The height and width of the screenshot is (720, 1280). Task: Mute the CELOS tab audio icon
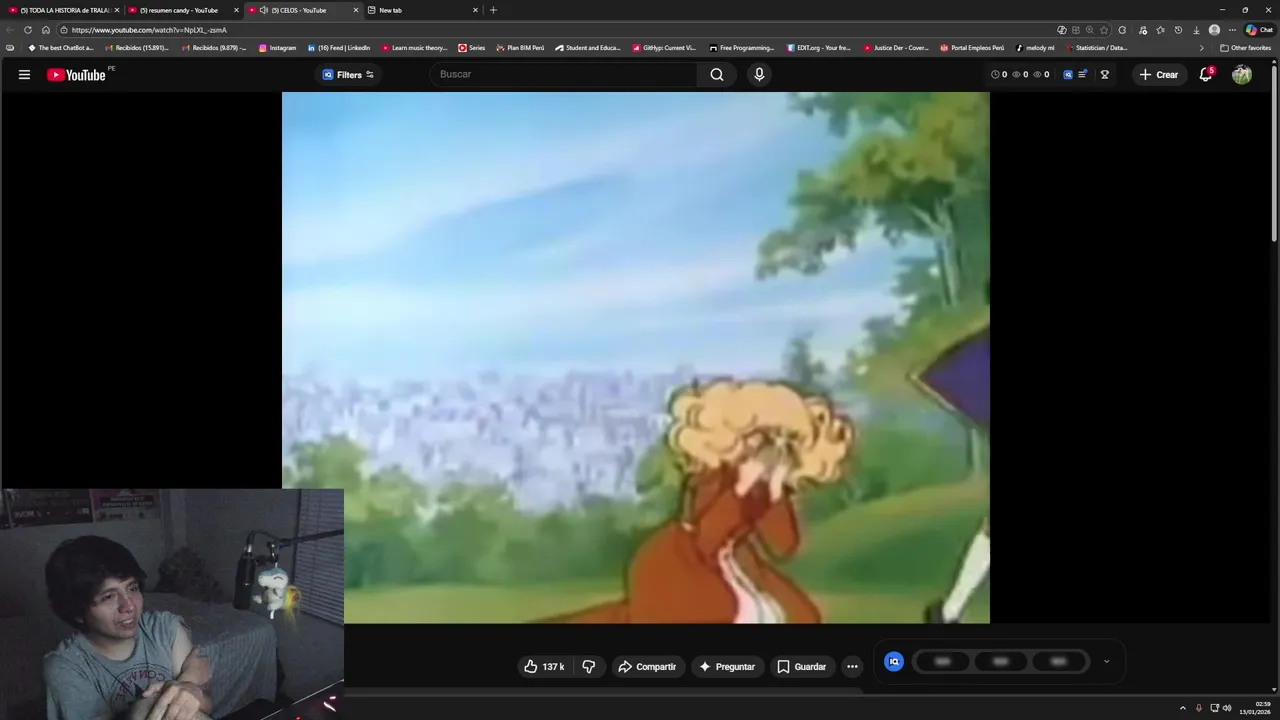pos(263,10)
